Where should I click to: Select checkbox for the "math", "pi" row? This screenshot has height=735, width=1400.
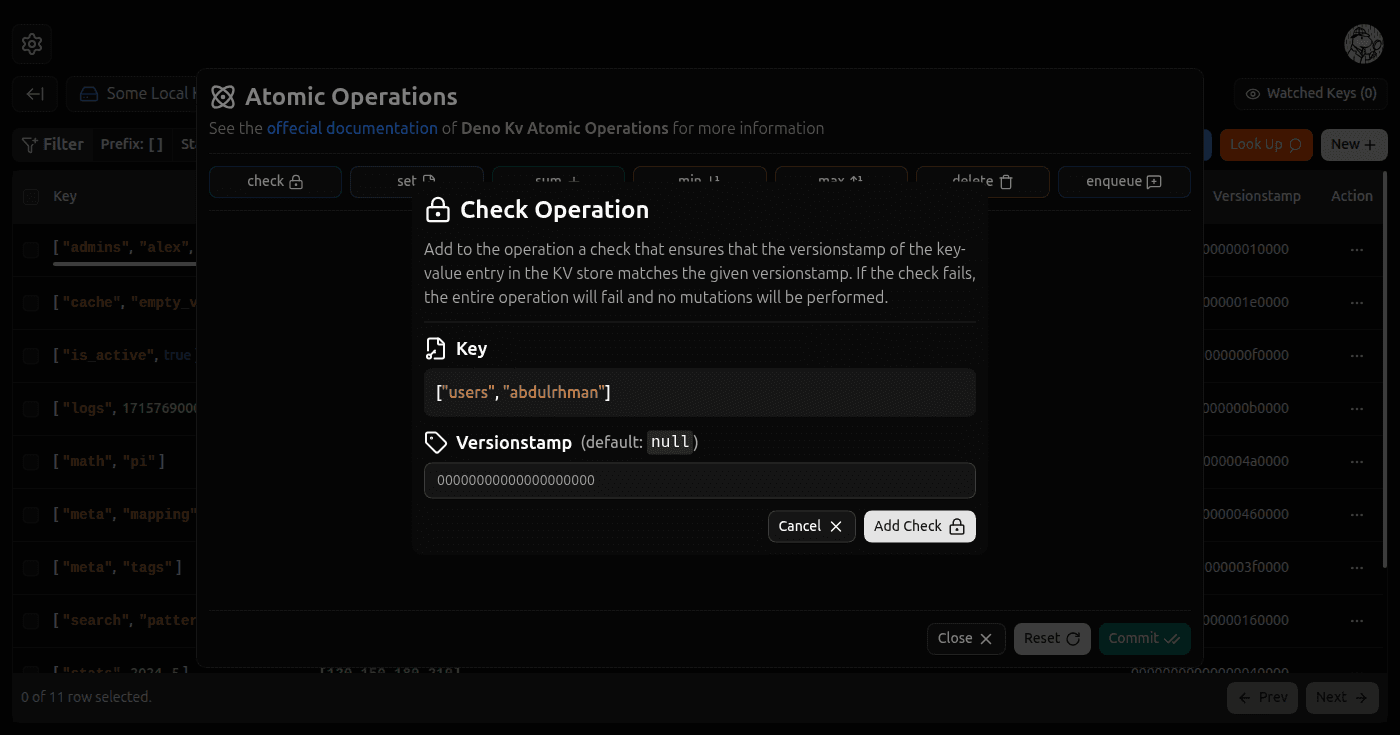(31, 461)
